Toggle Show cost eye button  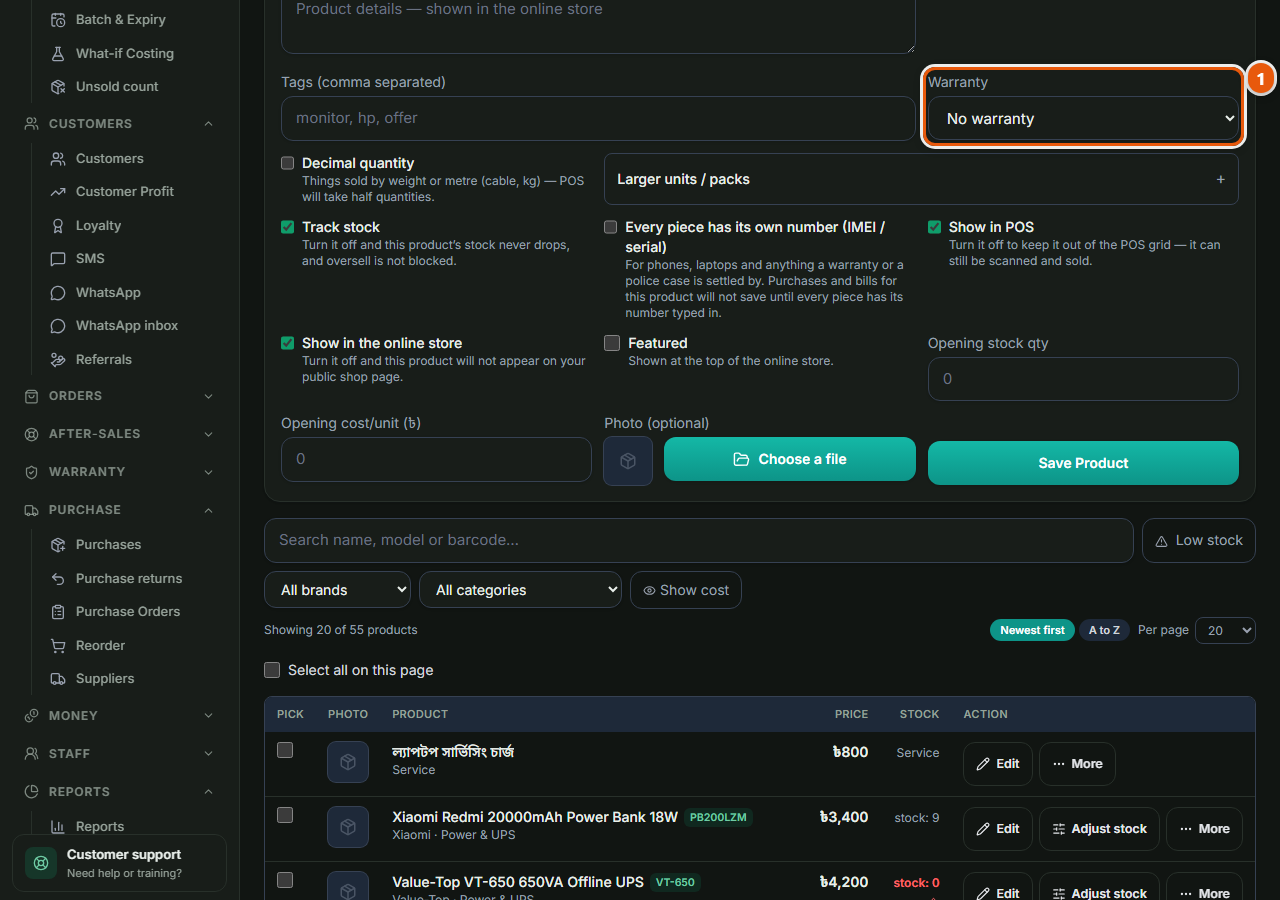tap(686, 590)
